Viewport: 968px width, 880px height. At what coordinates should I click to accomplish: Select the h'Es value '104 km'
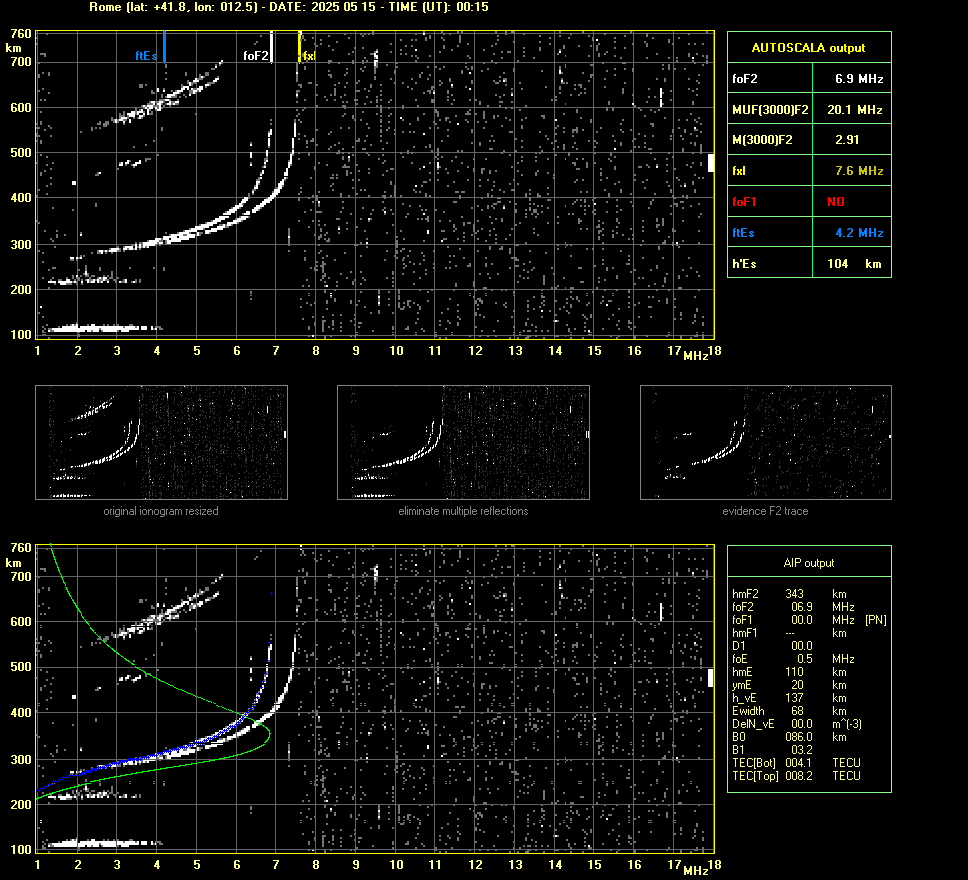coord(854,264)
